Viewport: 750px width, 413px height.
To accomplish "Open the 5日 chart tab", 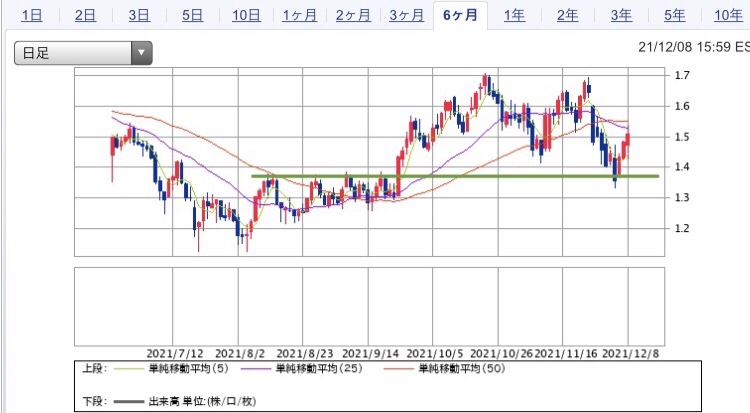I will (x=192, y=15).
